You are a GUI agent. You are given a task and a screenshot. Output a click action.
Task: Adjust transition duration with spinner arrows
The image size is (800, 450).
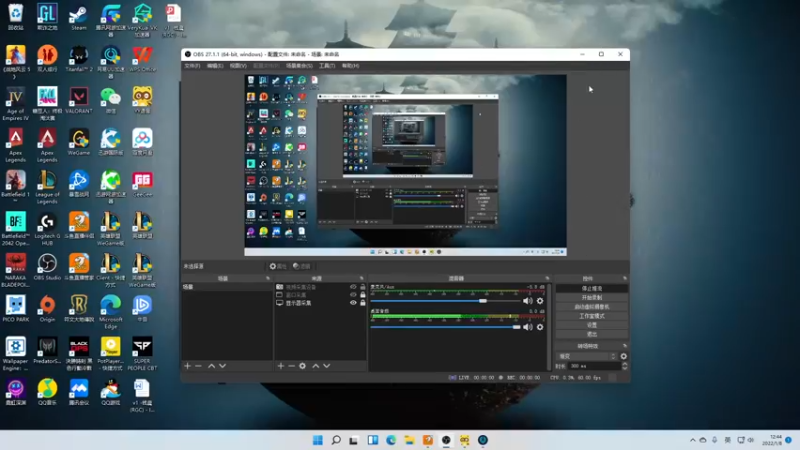[x=624, y=366]
